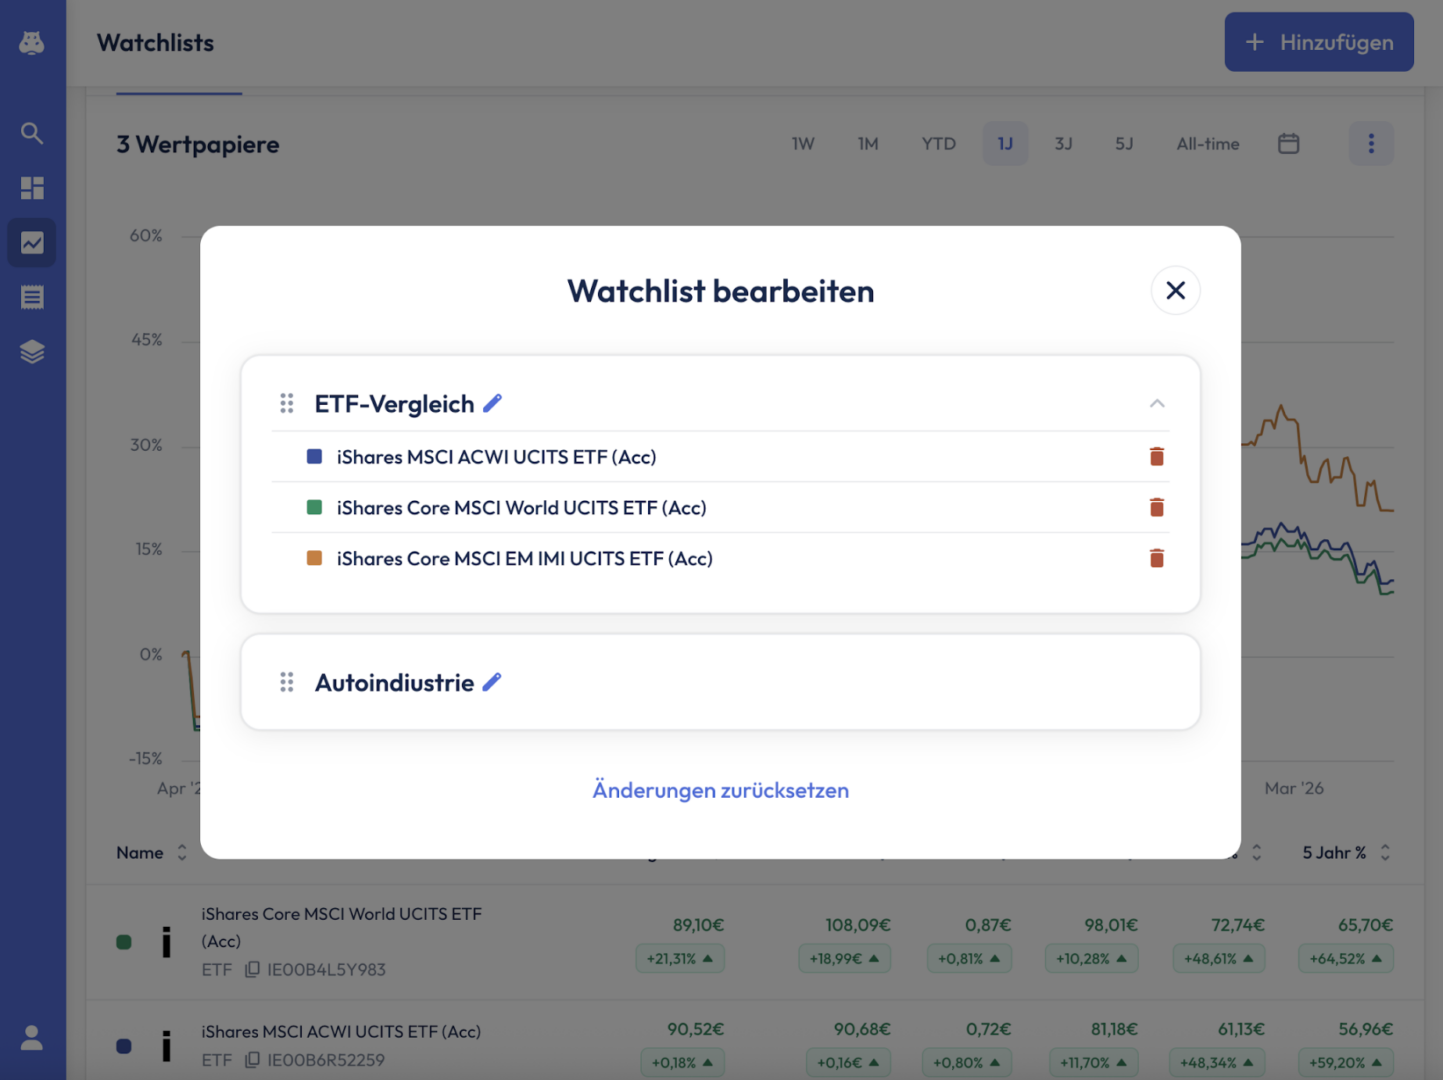Switch chart to YTD range
This screenshot has width=1443, height=1080.
coord(938,144)
